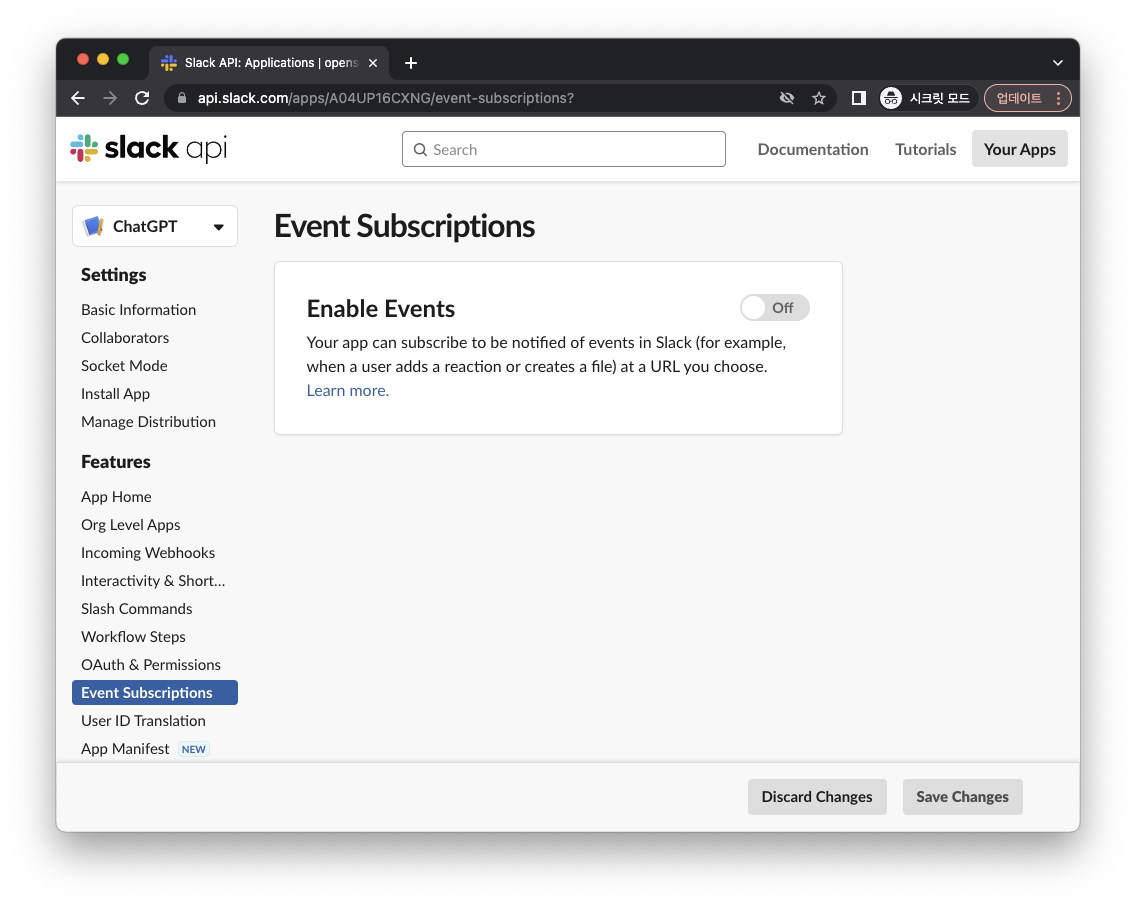Open the ChatGPT app selector dropdown
1136x906 pixels.
[155, 227]
